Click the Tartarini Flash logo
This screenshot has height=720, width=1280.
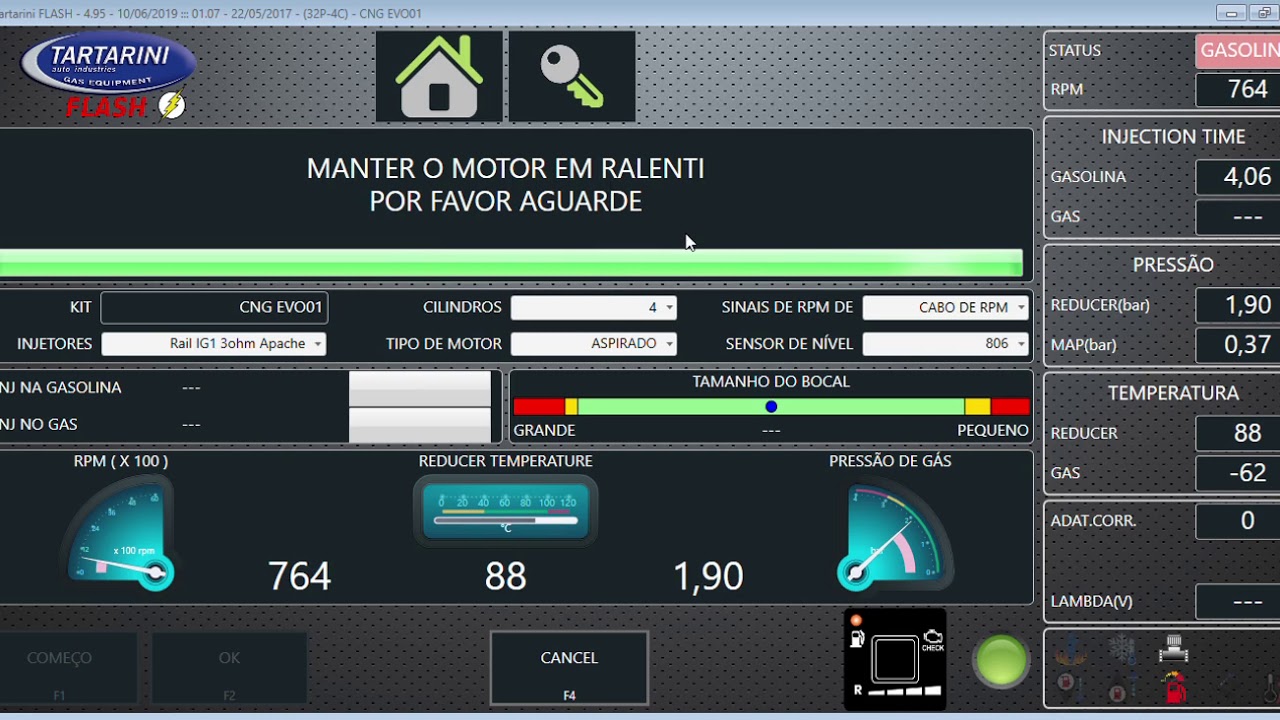(x=107, y=76)
